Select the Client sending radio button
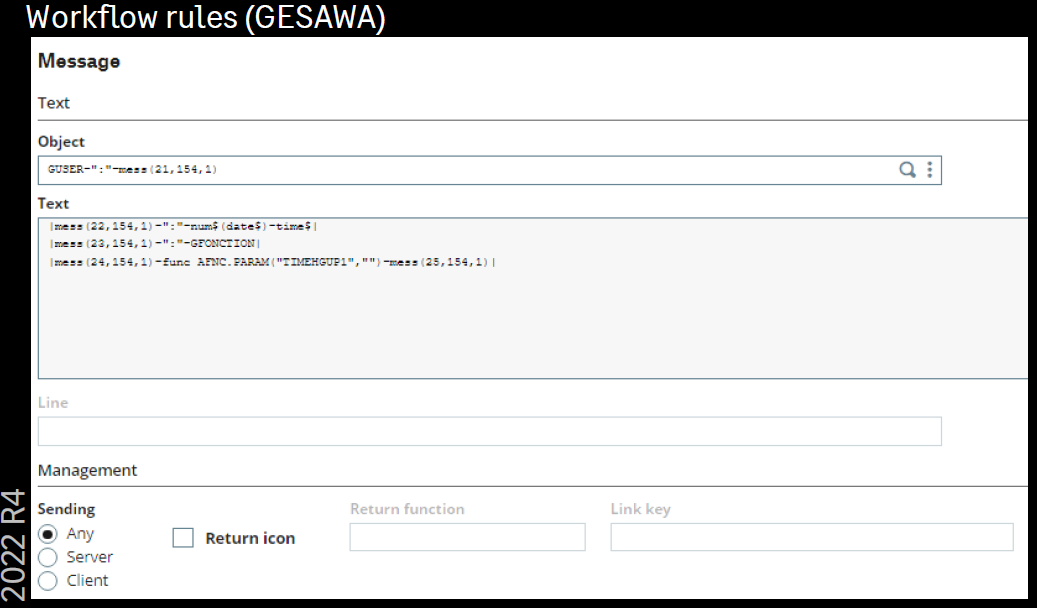This screenshot has height=608, width=1037. 47,580
